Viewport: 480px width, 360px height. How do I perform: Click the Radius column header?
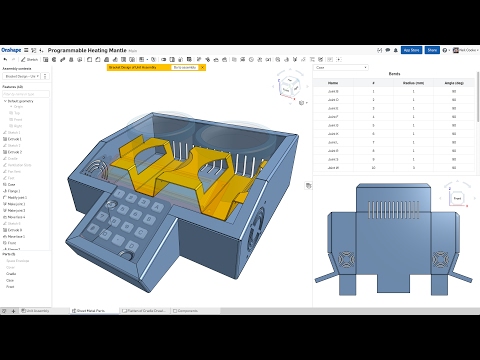413,83
